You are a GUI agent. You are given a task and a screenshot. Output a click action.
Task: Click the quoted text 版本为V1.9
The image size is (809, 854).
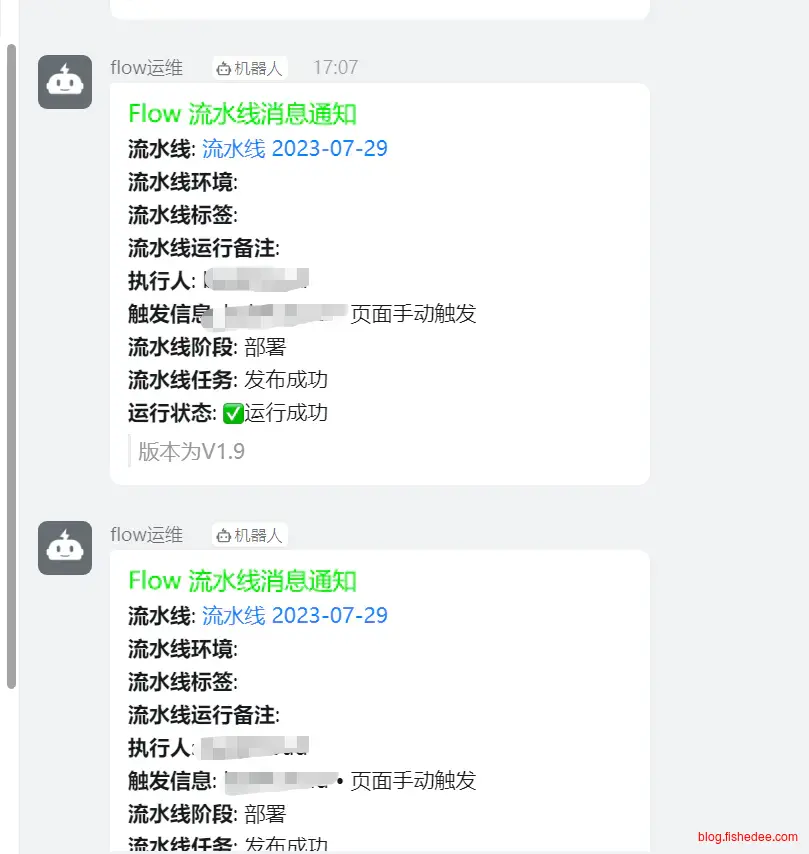coord(191,452)
